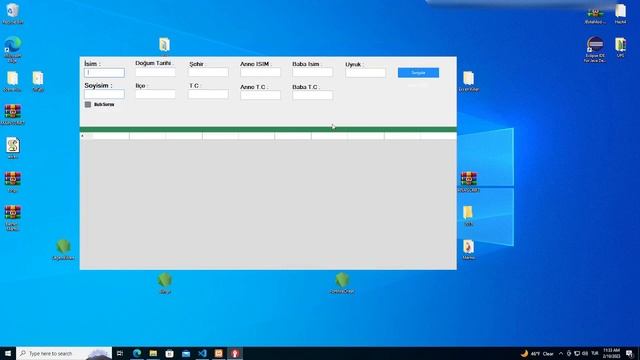Open Visual Studio Code from the taskbar
The width and height of the screenshot is (640, 360).
[x=202, y=353]
